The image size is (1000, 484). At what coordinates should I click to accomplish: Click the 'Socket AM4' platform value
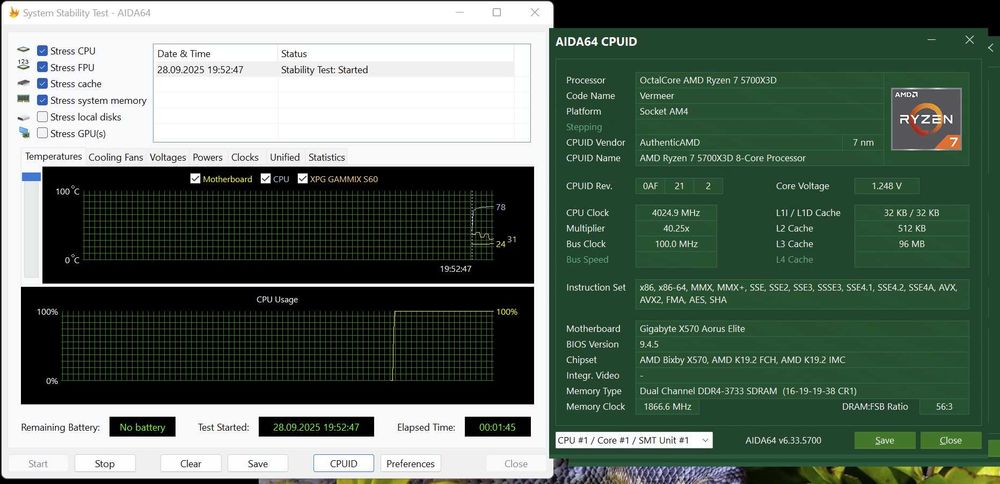(x=663, y=111)
